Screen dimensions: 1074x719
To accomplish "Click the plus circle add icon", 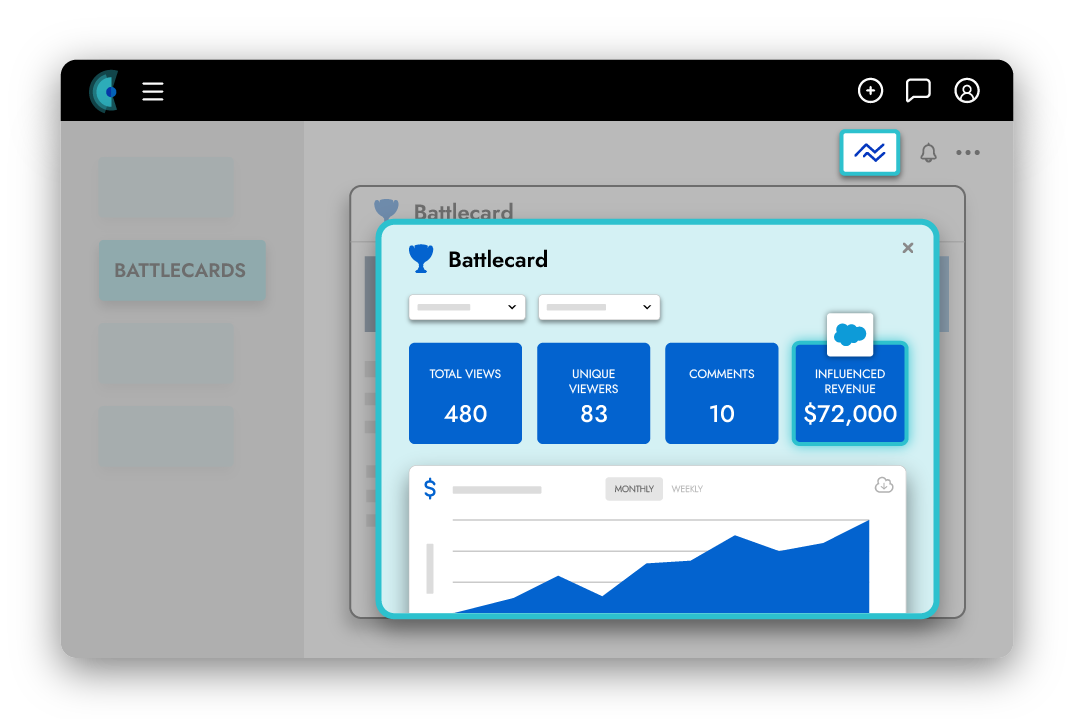I will pyautogui.click(x=870, y=91).
